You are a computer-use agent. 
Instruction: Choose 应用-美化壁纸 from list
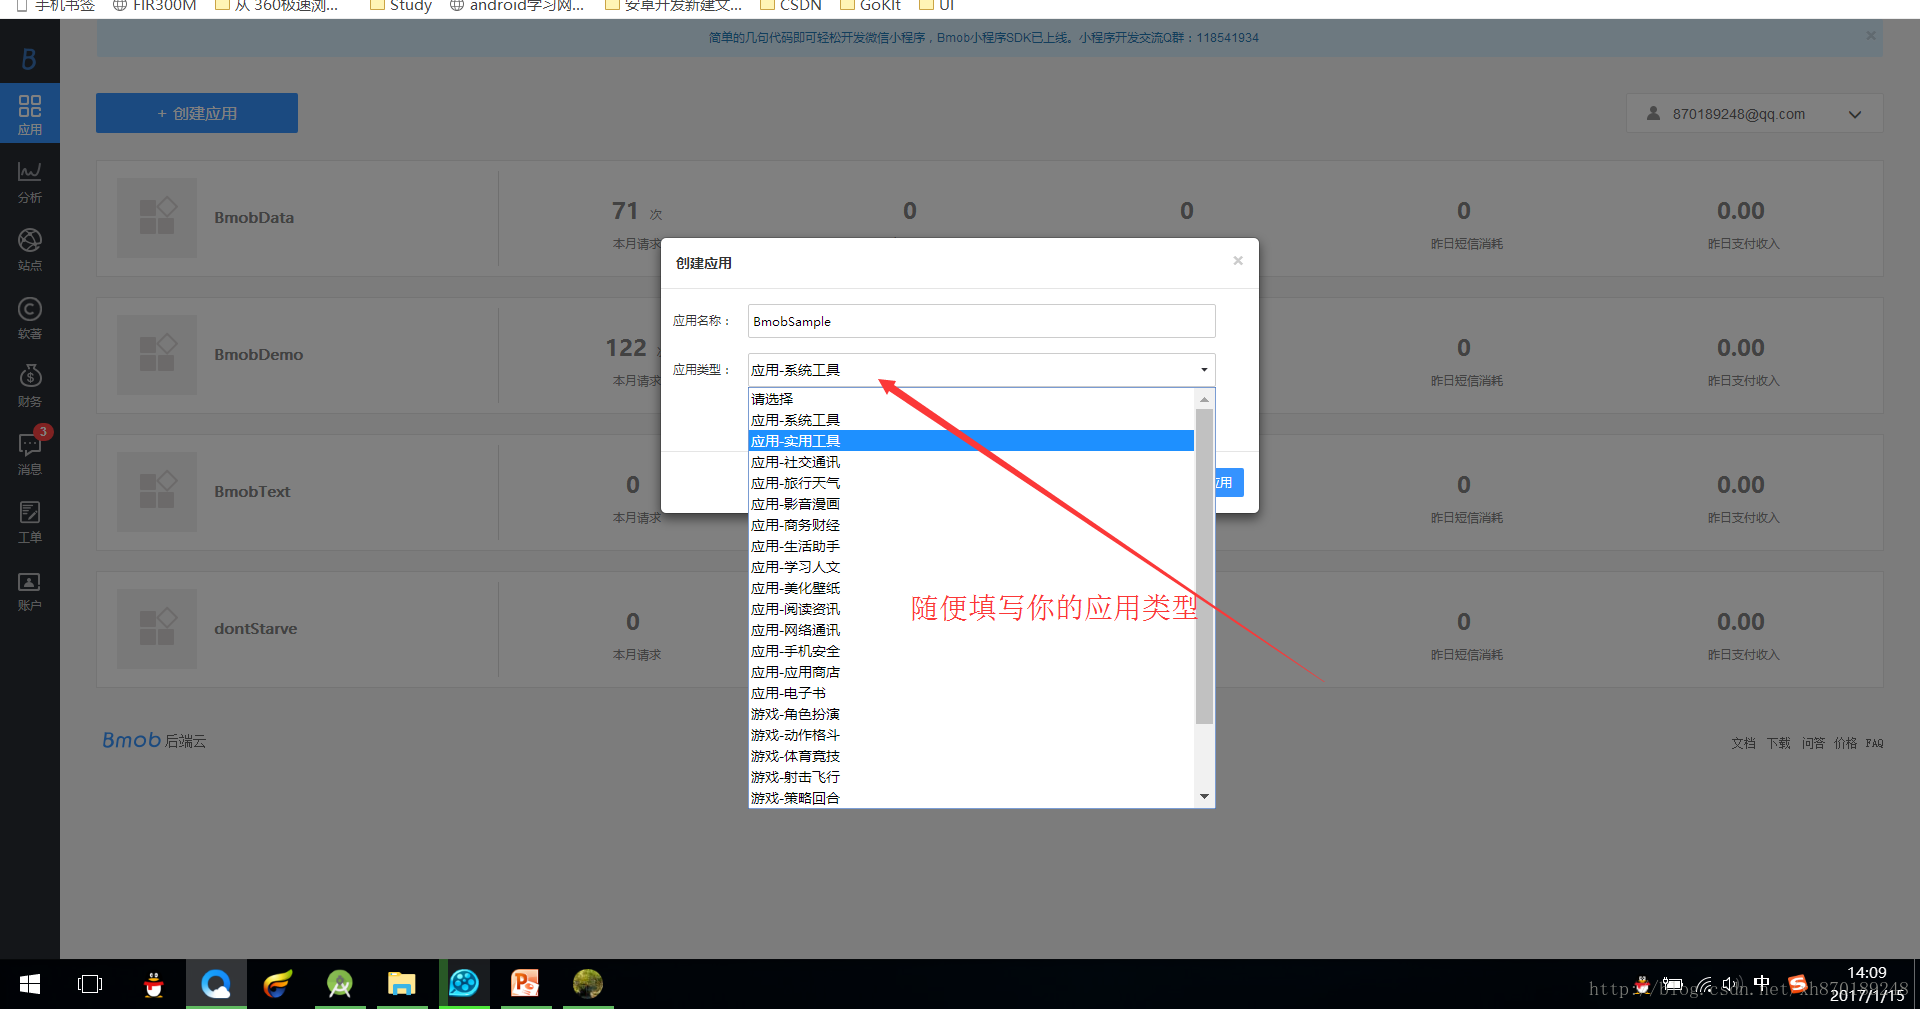971,588
